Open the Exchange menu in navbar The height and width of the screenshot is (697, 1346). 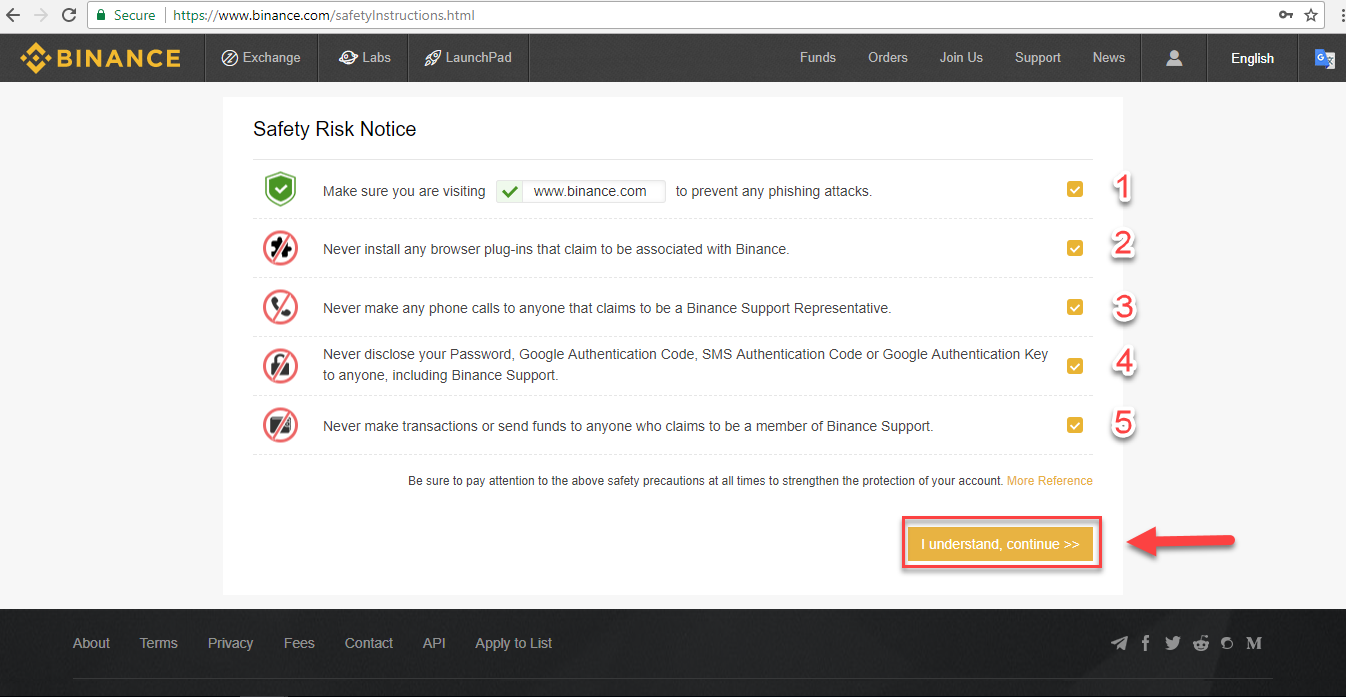pos(261,58)
